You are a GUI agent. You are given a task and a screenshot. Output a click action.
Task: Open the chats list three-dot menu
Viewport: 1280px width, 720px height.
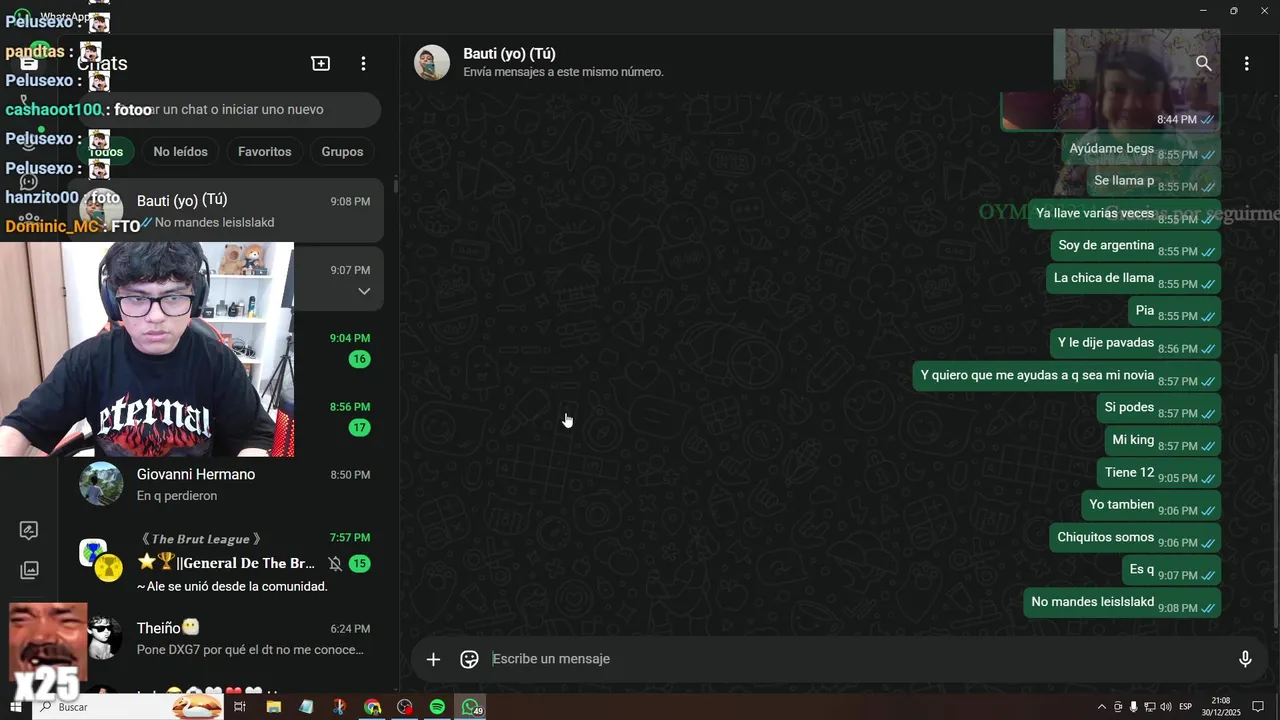[363, 63]
